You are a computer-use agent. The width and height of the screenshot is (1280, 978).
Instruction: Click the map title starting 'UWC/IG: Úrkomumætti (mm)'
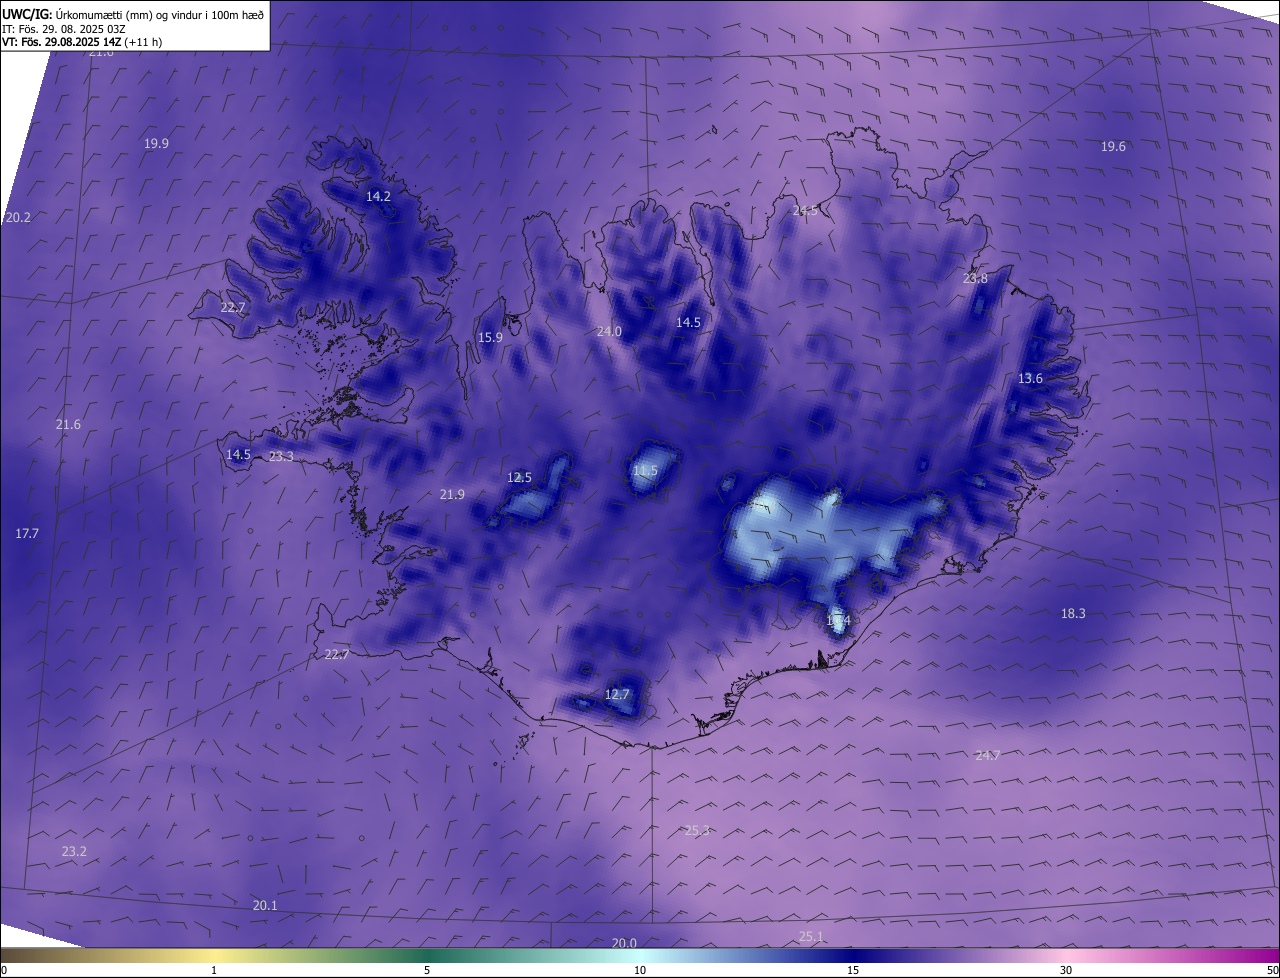(133, 15)
